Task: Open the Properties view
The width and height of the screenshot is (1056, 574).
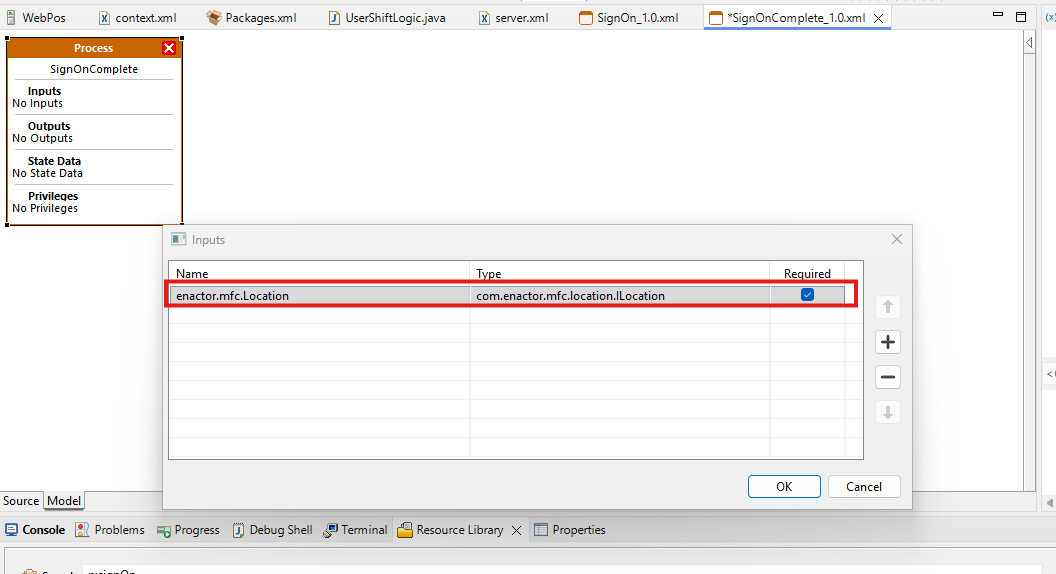Action: click(570, 530)
